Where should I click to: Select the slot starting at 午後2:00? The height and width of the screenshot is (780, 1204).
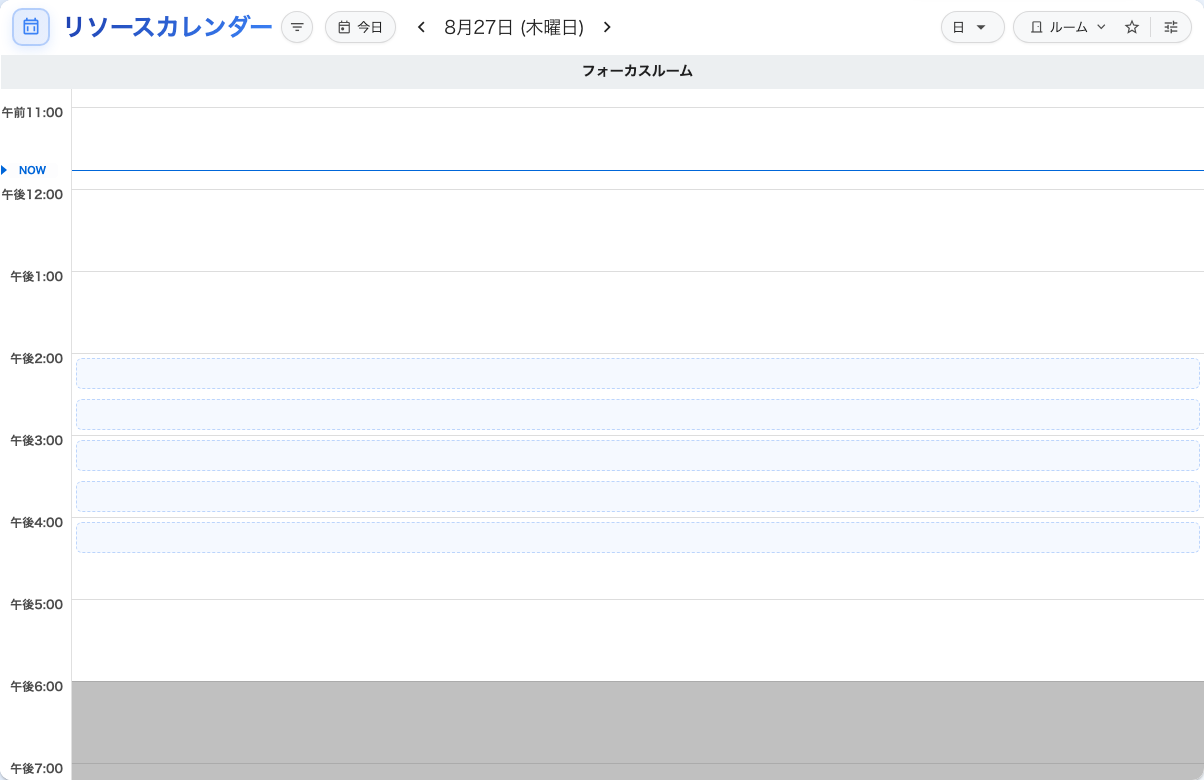tap(638, 373)
